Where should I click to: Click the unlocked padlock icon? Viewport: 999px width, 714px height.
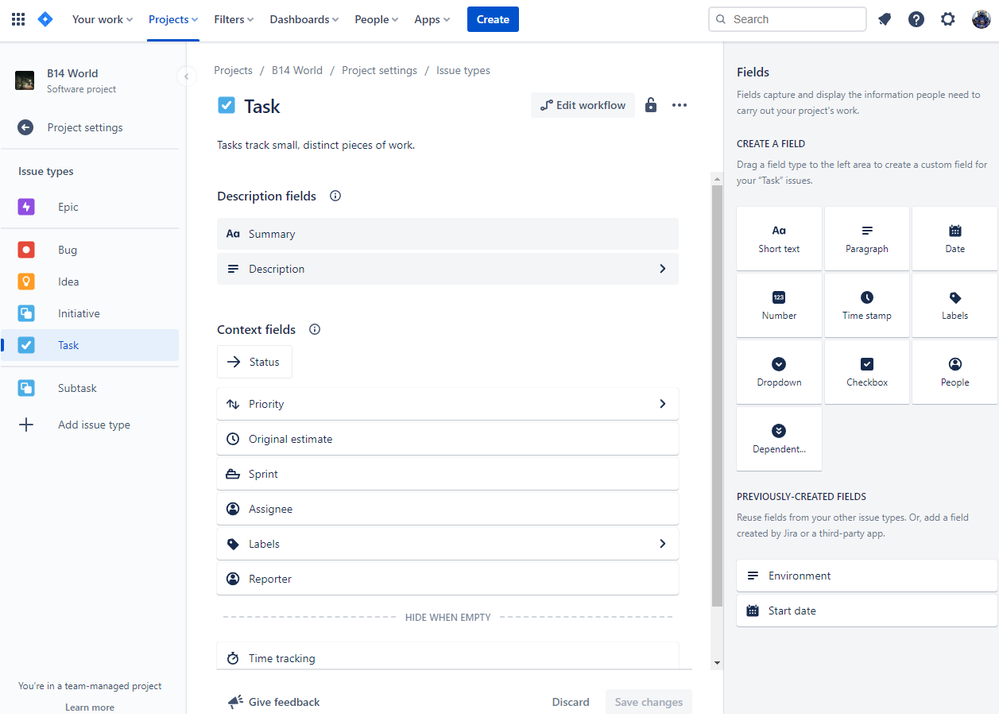point(650,105)
